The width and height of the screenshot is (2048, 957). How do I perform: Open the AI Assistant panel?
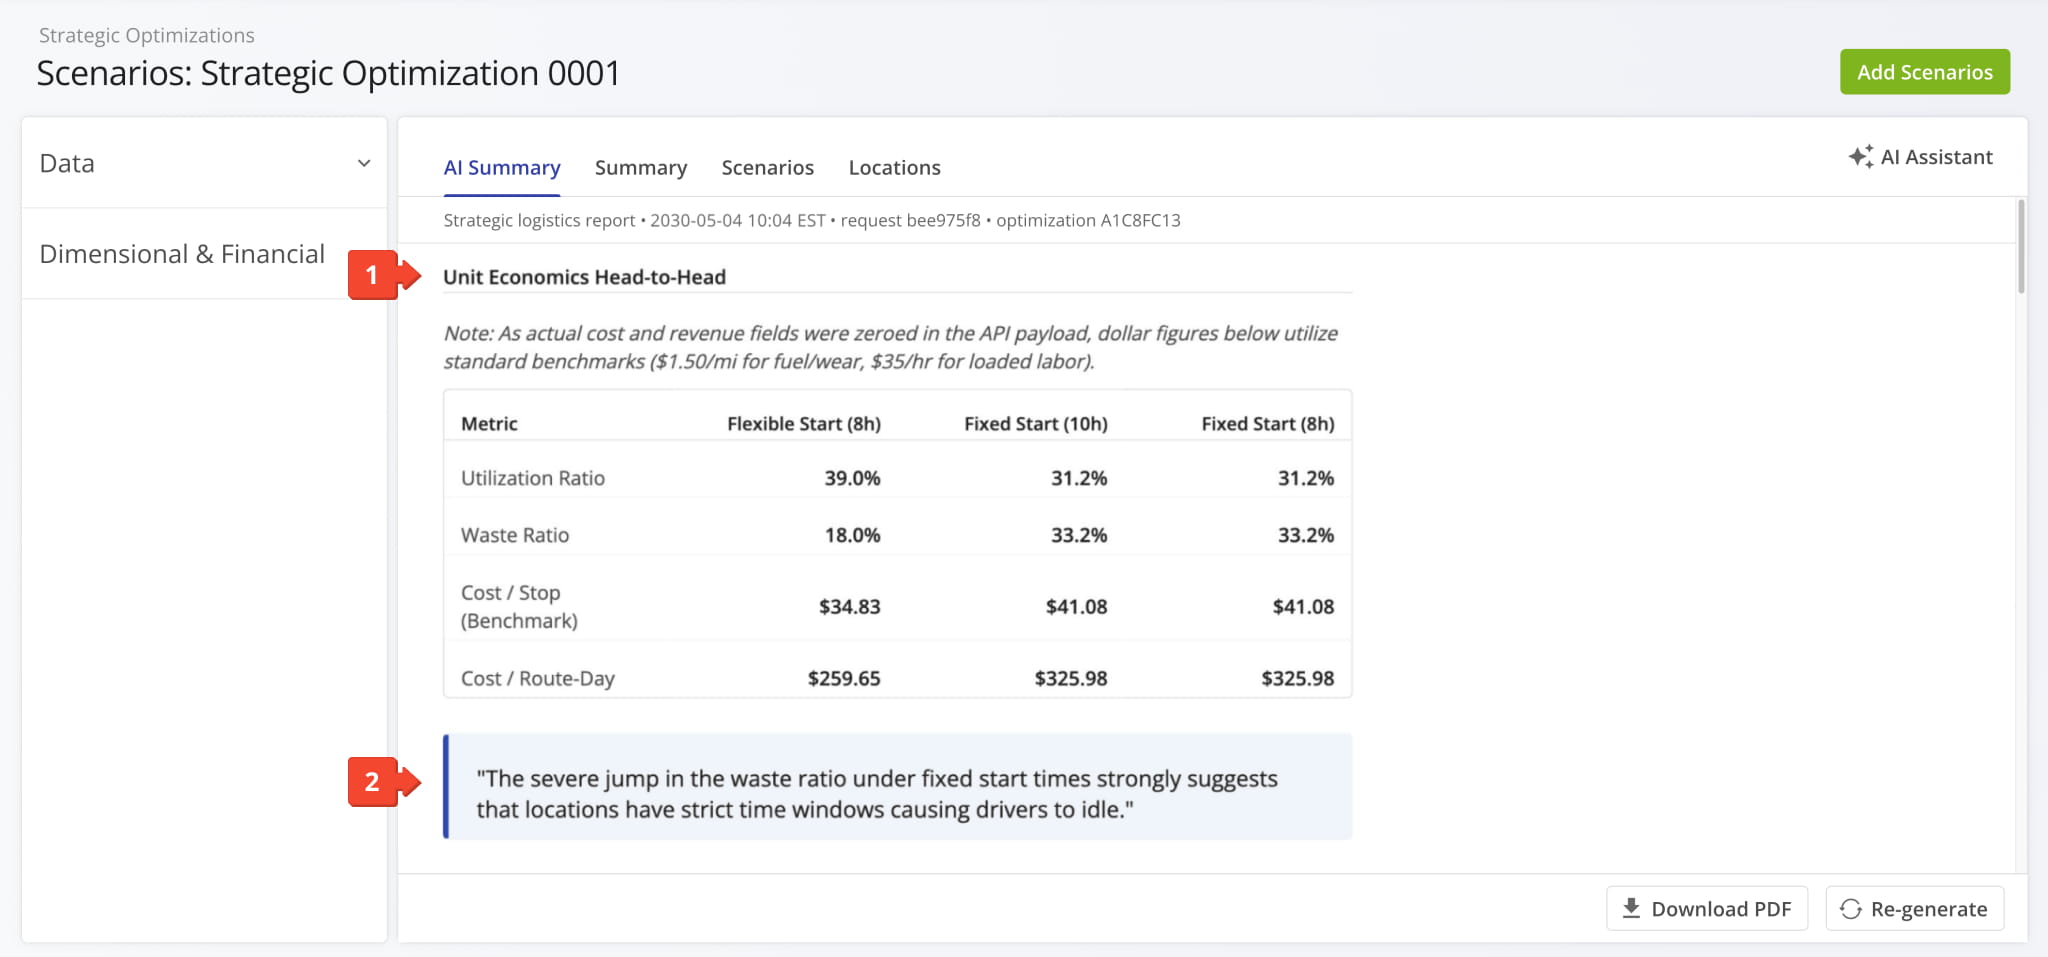(1921, 156)
